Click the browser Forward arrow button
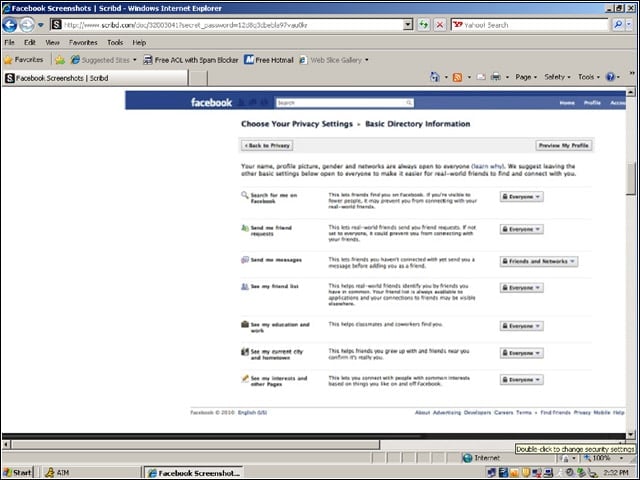The height and width of the screenshot is (480, 640). (x=27, y=25)
